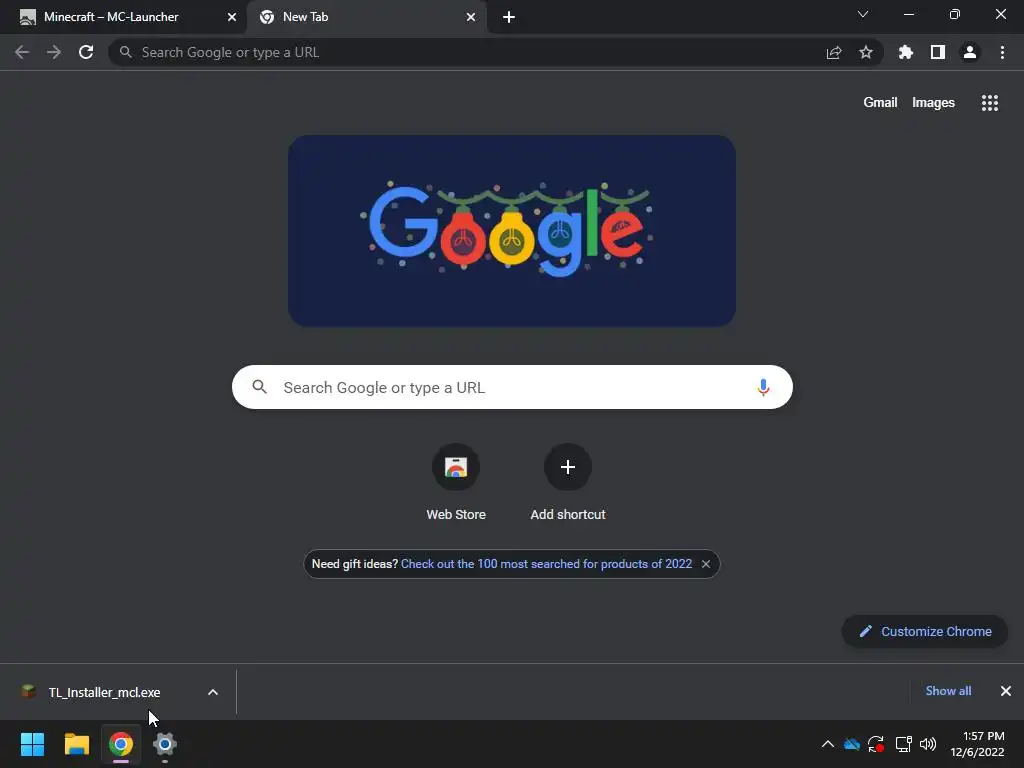Select the New Tab tab
1024x768 pixels.
pos(305,17)
